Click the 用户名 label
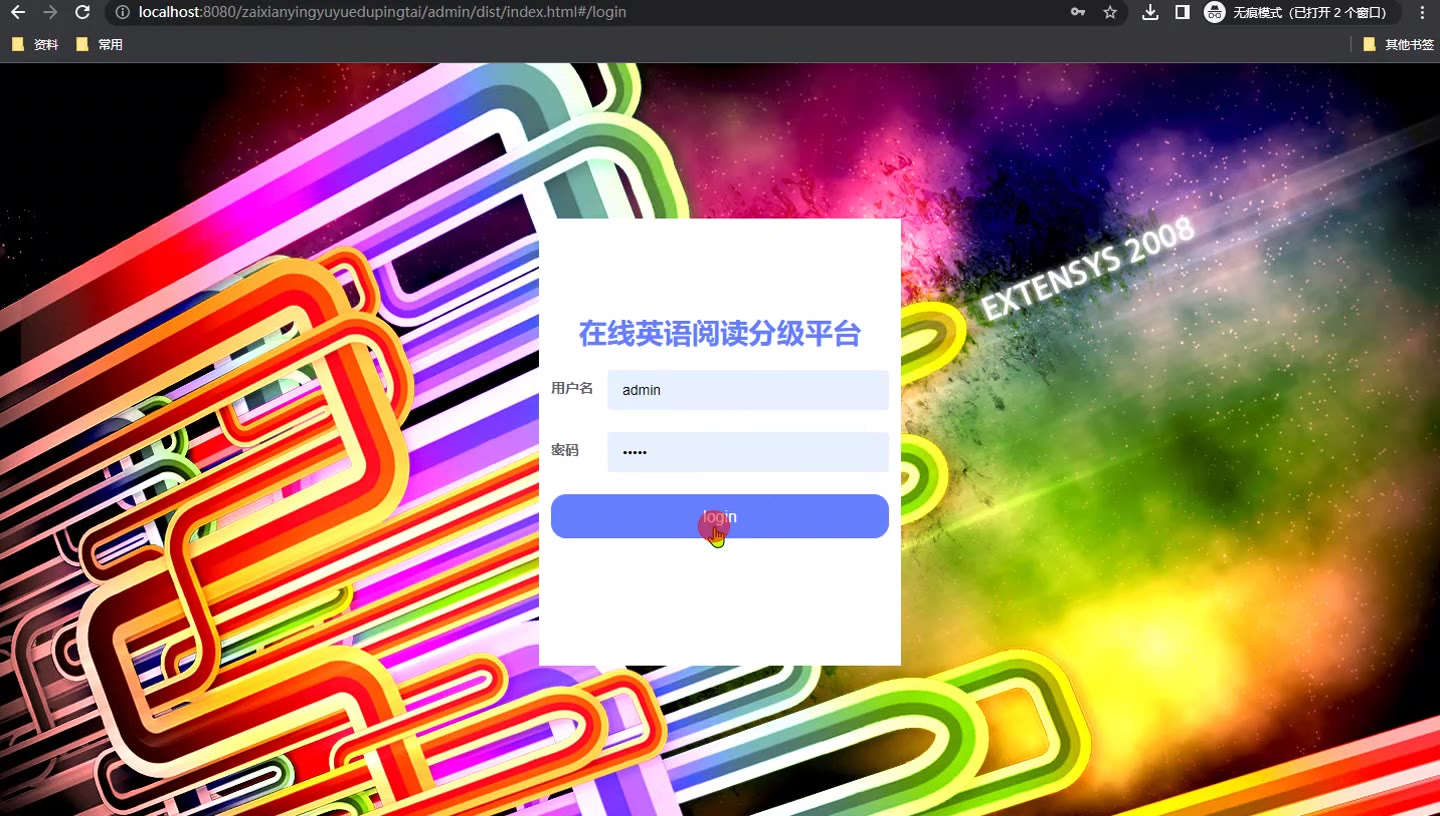The width and height of the screenshot is (1440, 816). click(572, 388)
